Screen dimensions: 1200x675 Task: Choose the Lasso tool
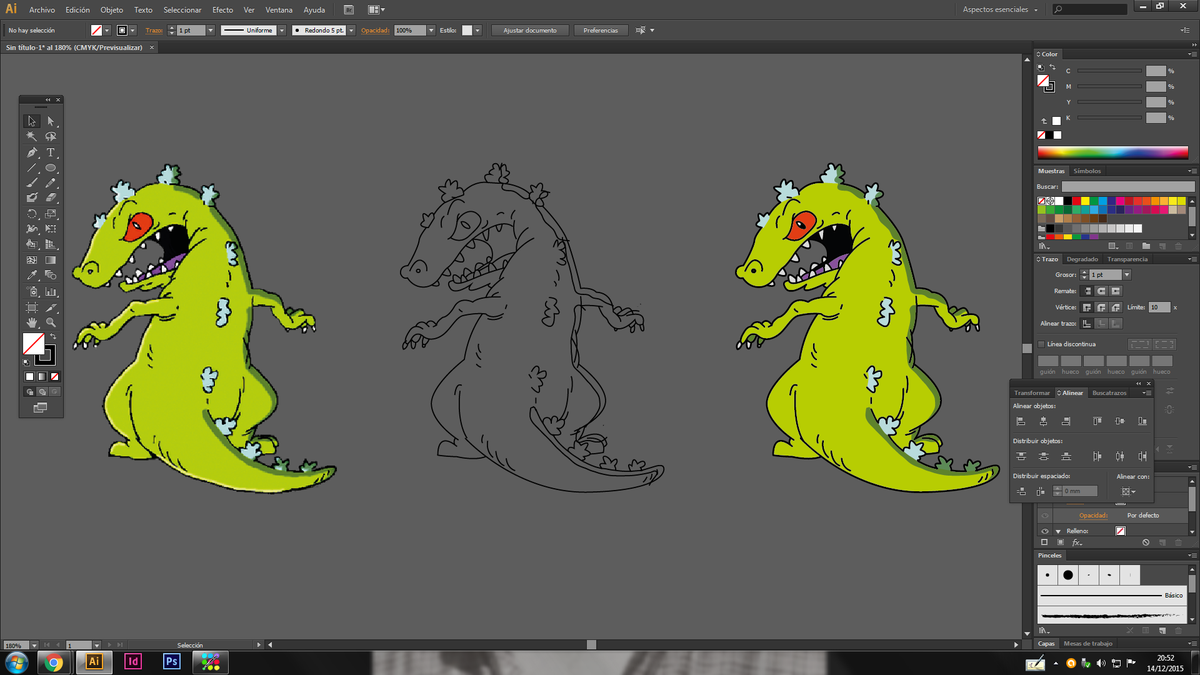(x=50, y=137)
